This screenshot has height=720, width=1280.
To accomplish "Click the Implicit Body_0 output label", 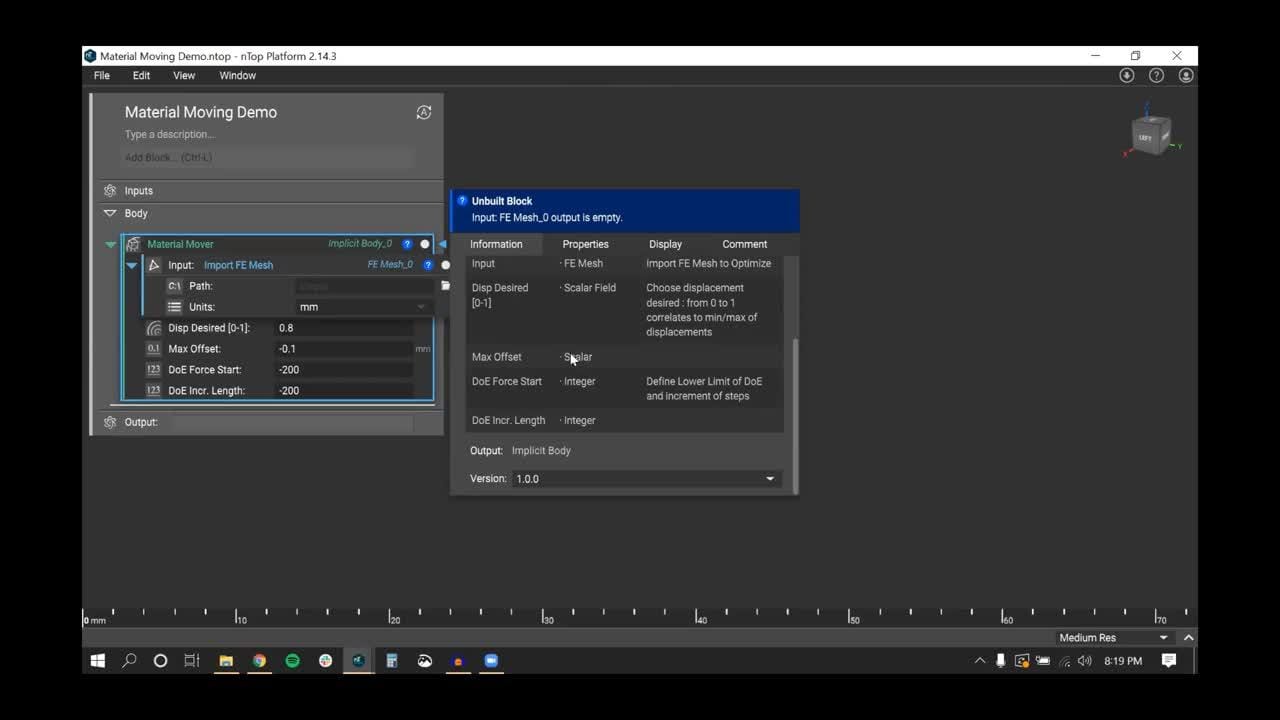I will (360, 244).
